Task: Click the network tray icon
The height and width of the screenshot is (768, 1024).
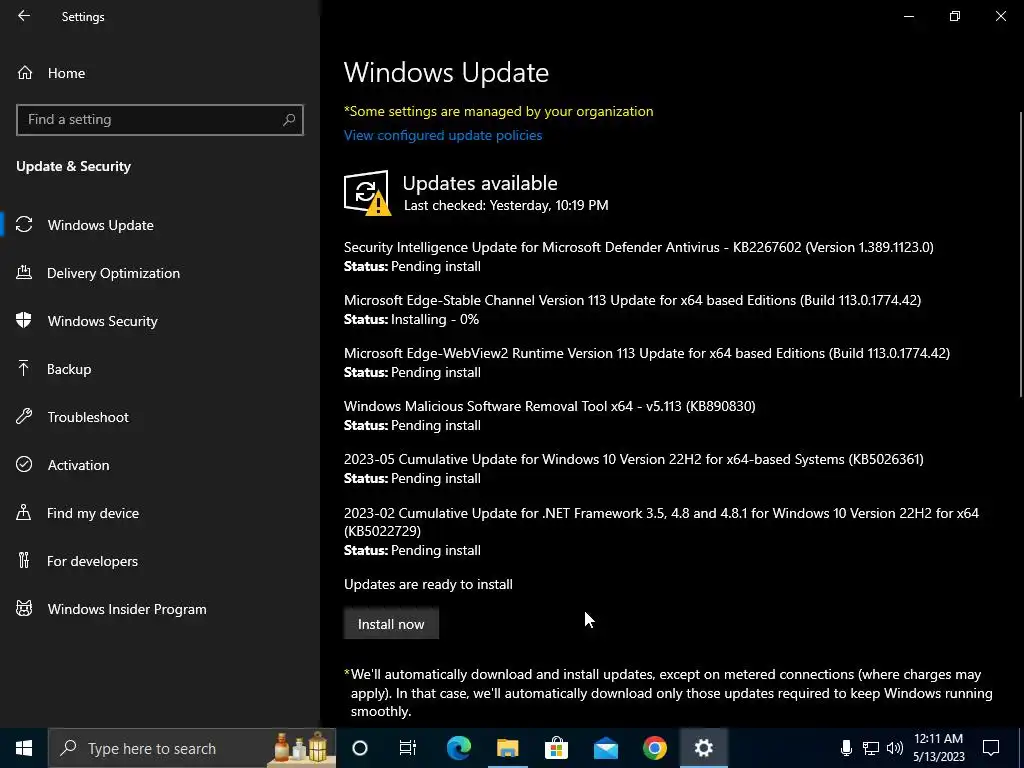Action: point(871,748)
